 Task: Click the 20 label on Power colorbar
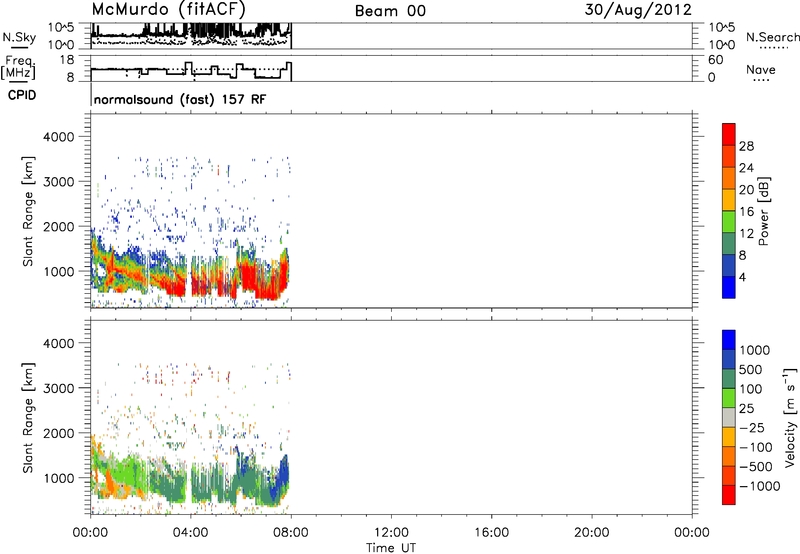[746, 190]
